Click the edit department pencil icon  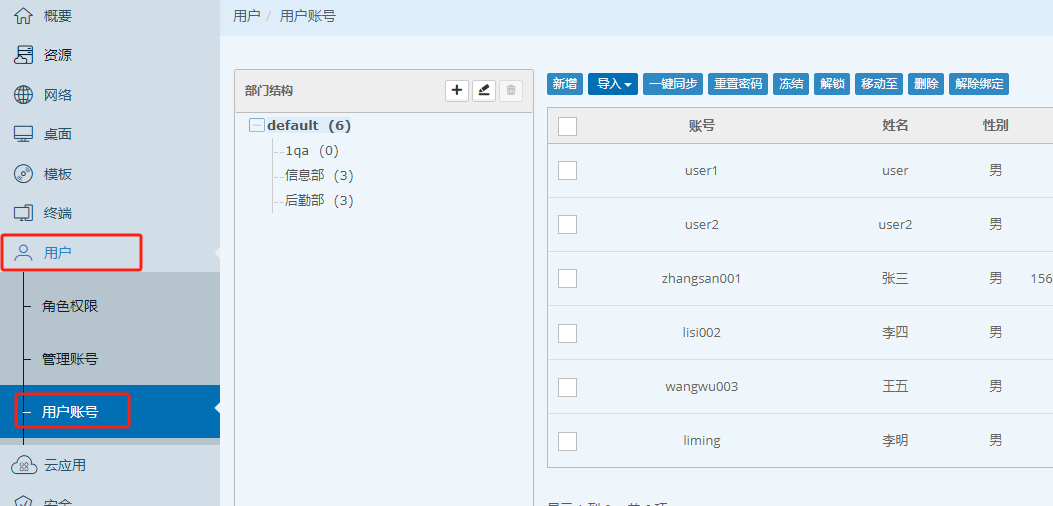coord(484,91)
